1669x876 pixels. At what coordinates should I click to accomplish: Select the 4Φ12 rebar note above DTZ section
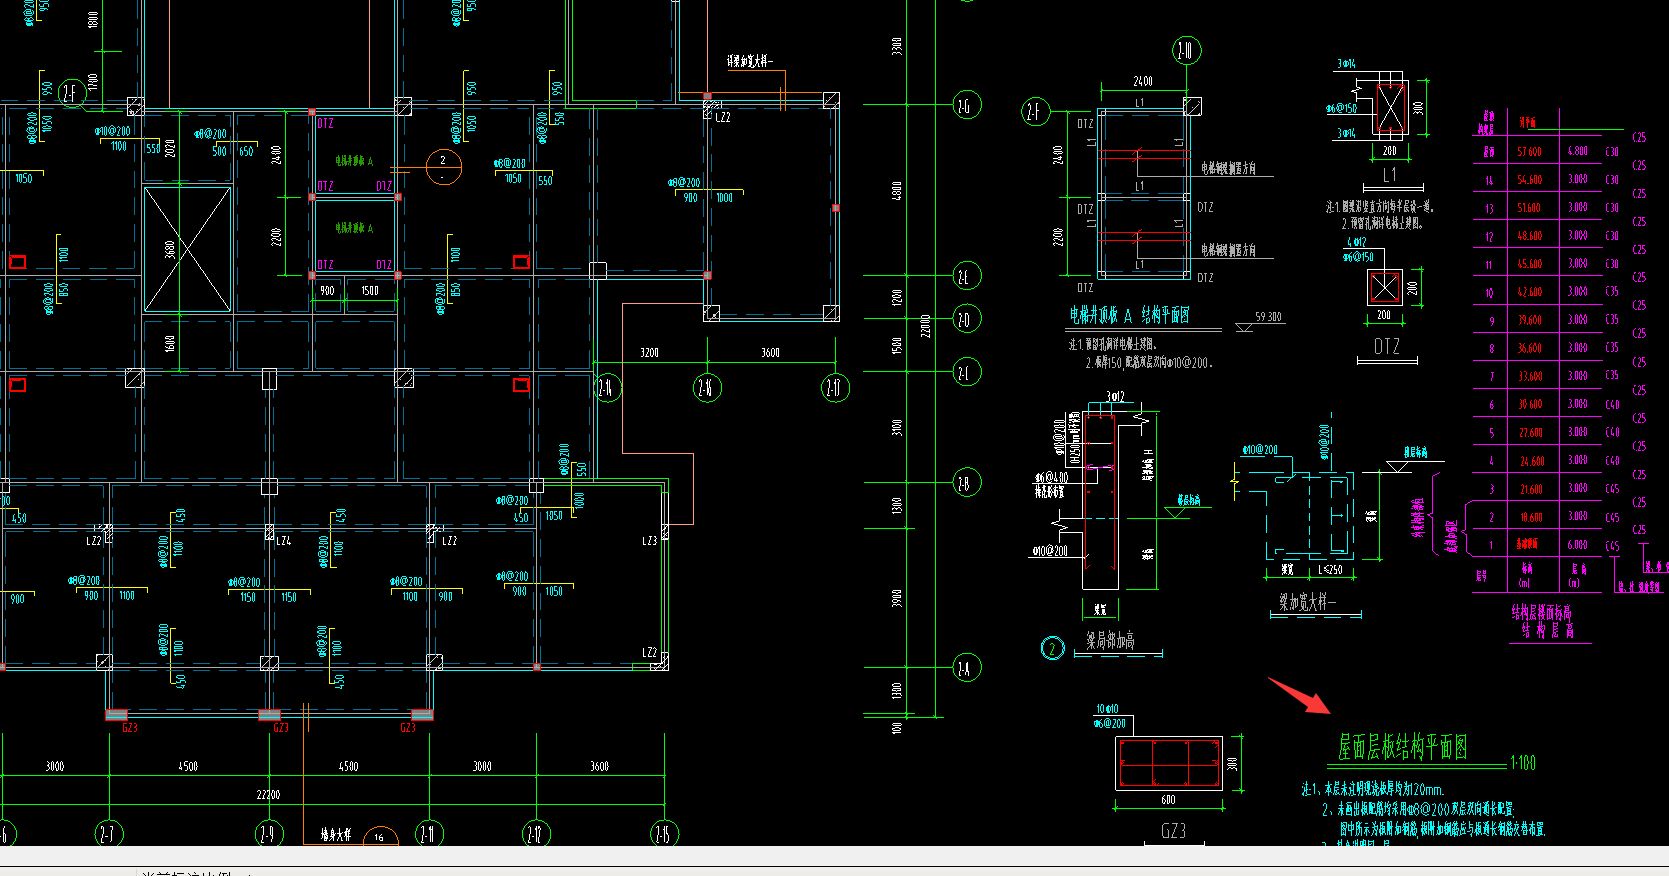pos(1357,242)
